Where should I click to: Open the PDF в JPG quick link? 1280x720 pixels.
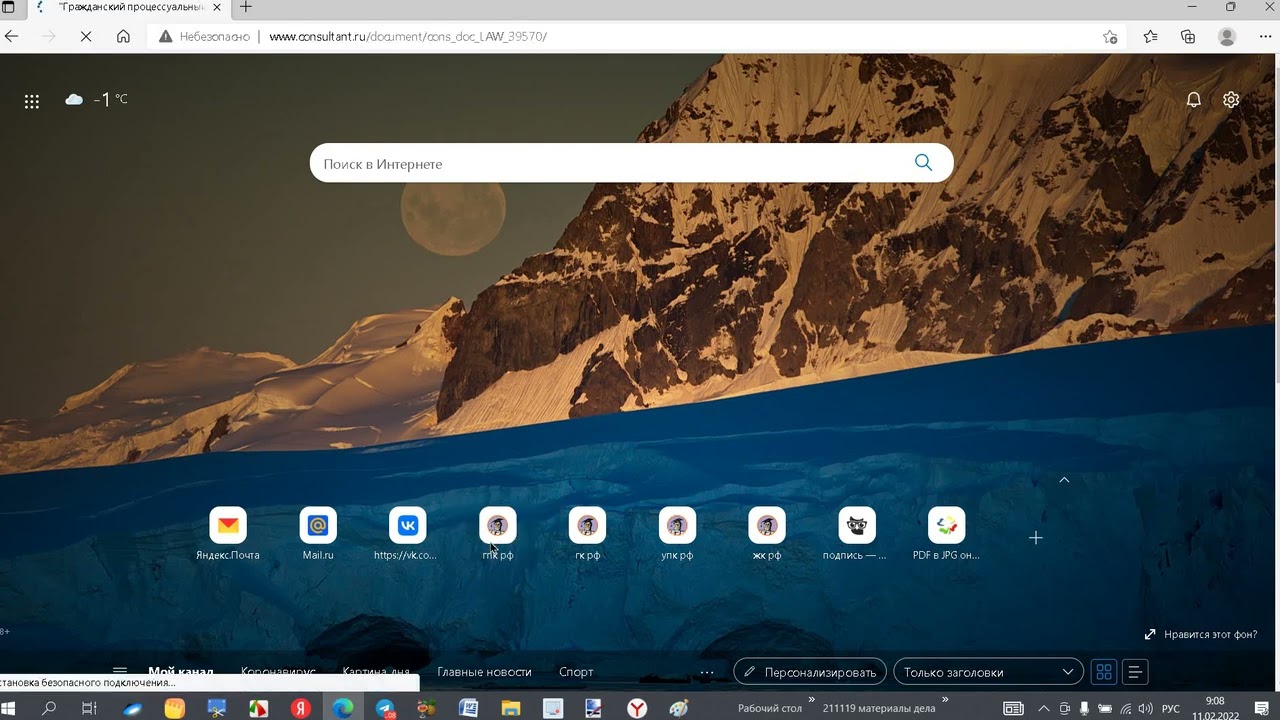946,534
